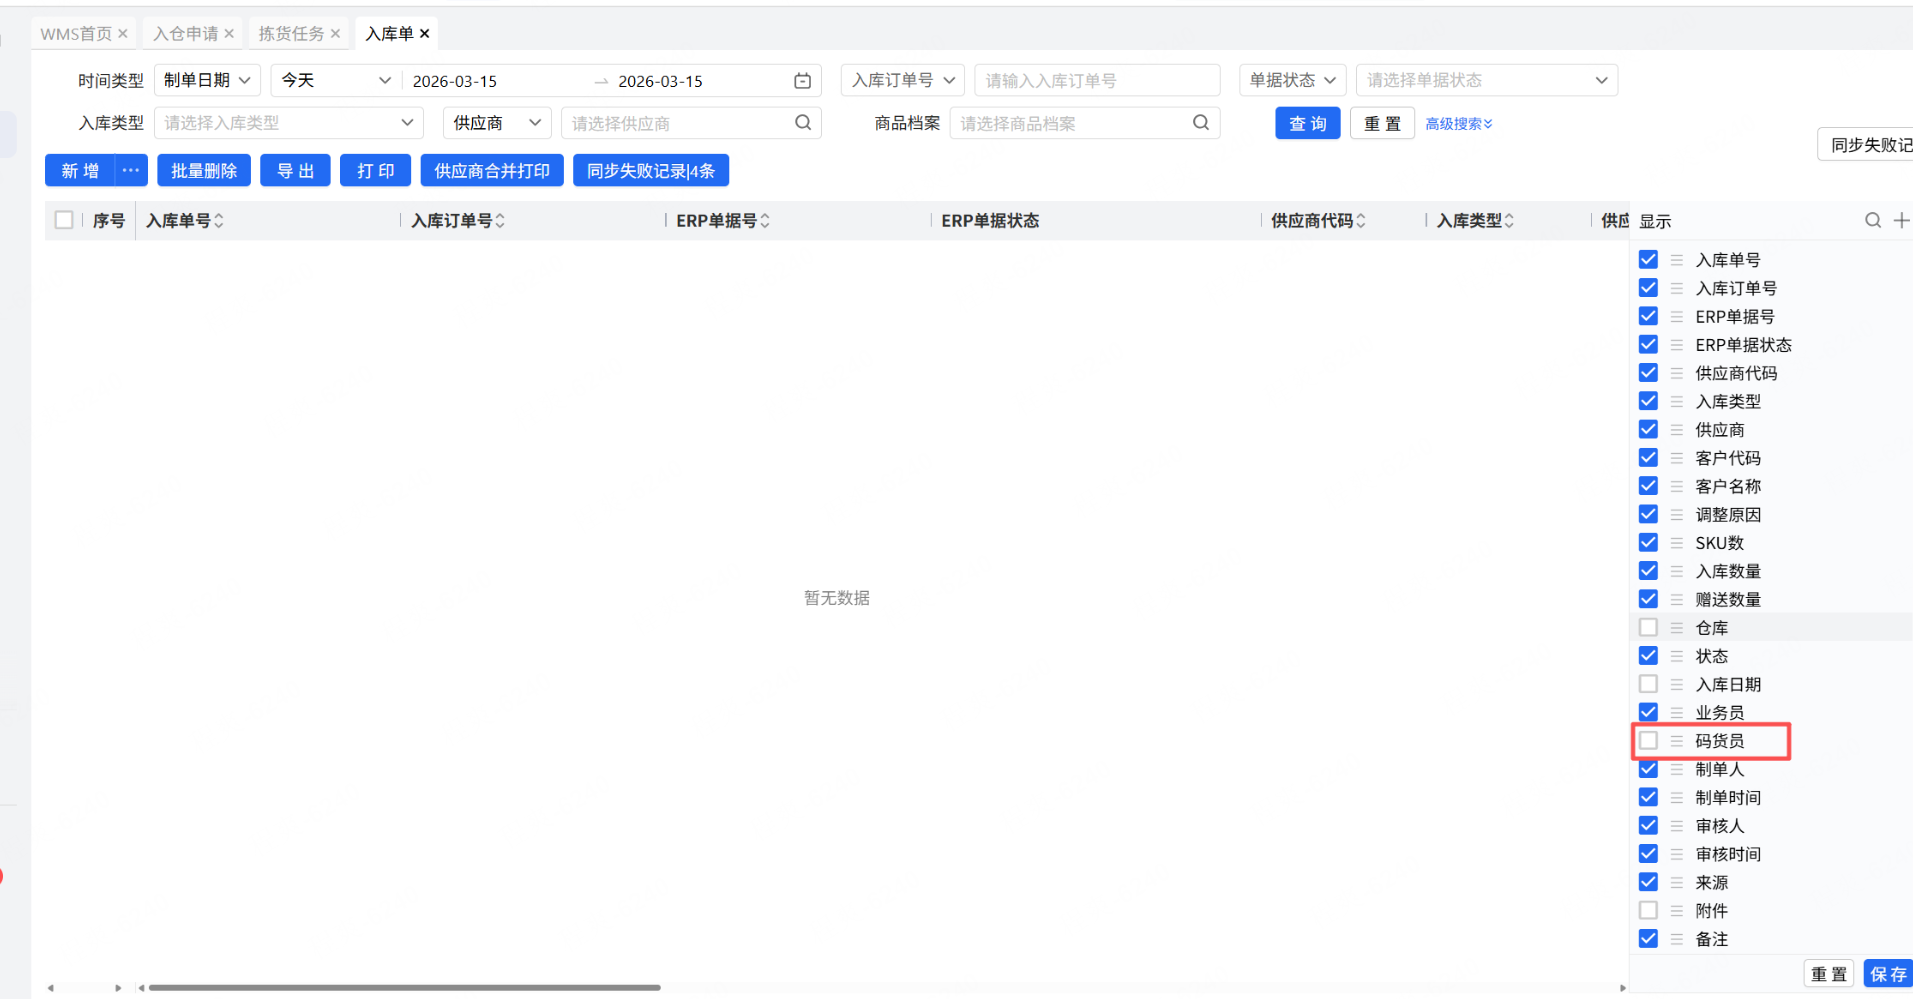Sort by 供应商代码 column
1913x999 pixels.
[1361, 221]
